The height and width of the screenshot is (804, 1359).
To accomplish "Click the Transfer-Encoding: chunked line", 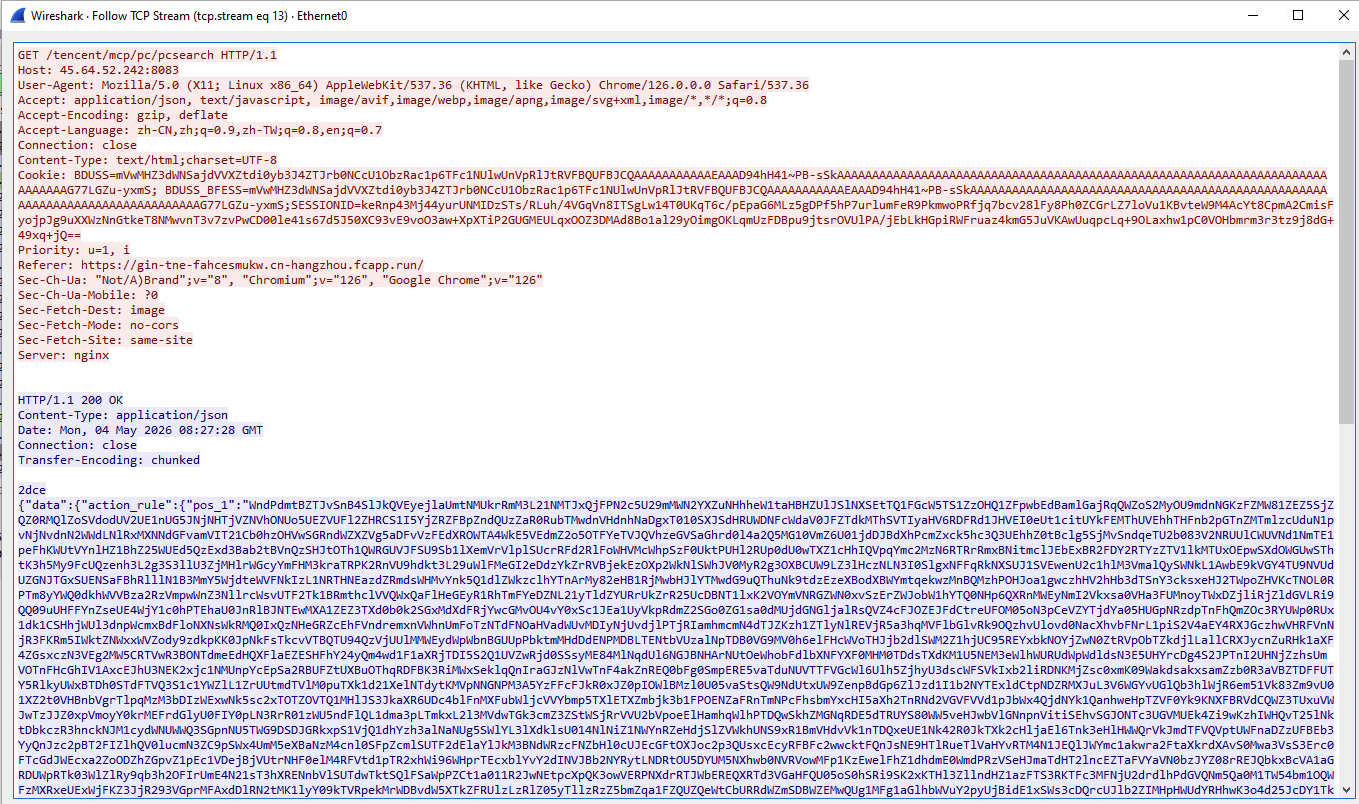I will 109,460.
